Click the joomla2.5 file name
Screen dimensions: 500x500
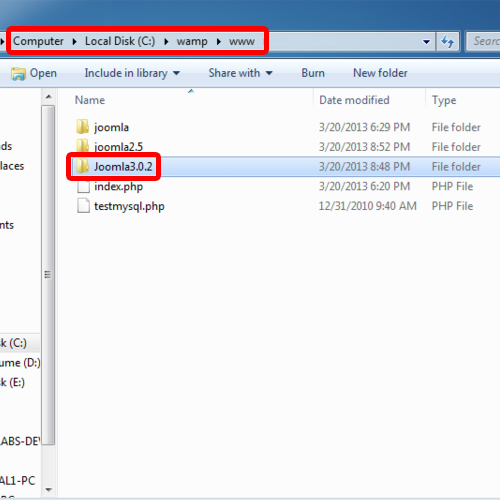pos(118,147)
